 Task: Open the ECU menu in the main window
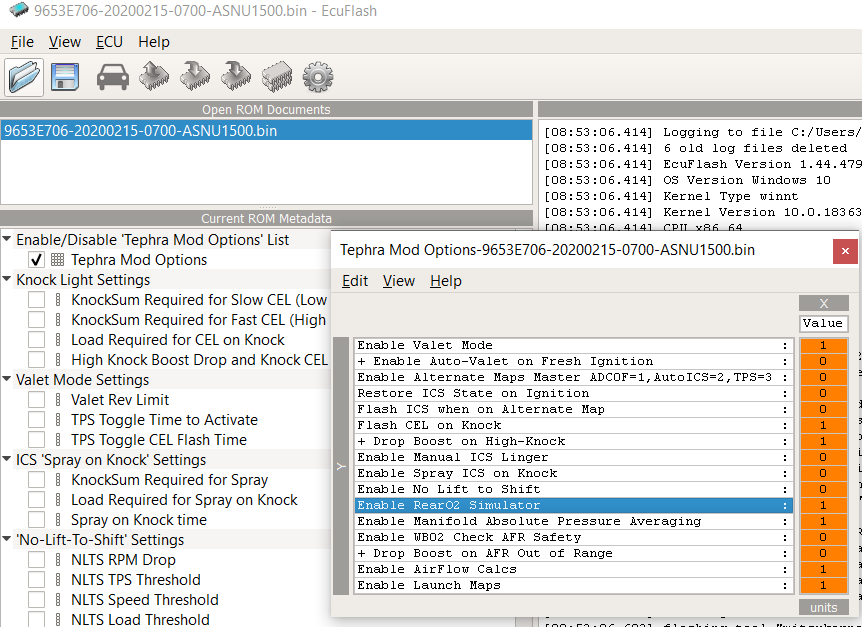(x=109, y=42)
